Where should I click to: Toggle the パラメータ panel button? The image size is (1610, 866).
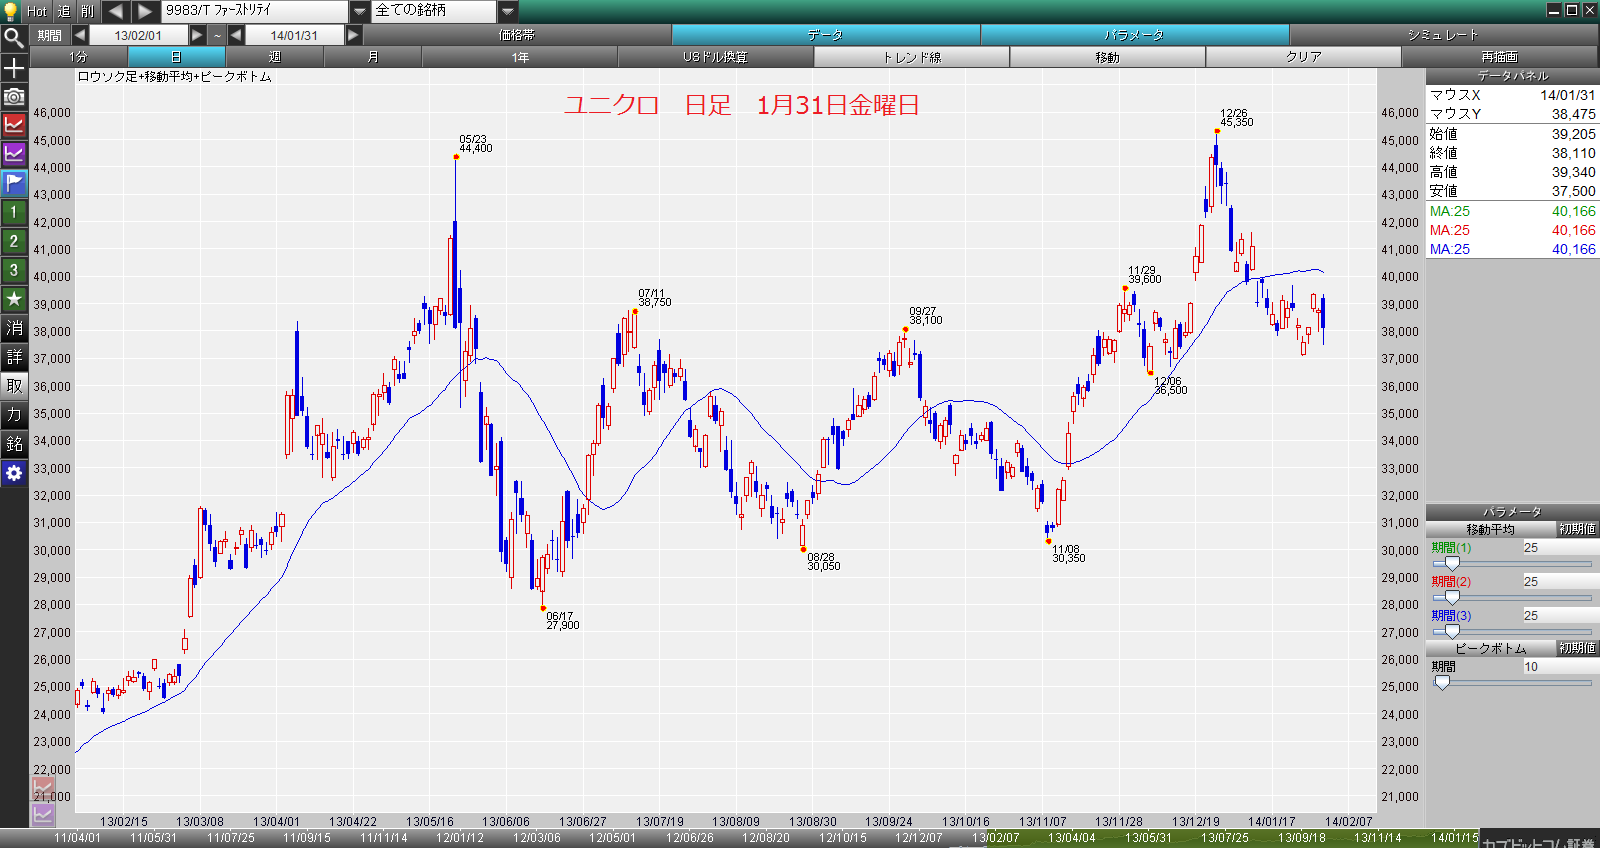(x=1135, y=35)
